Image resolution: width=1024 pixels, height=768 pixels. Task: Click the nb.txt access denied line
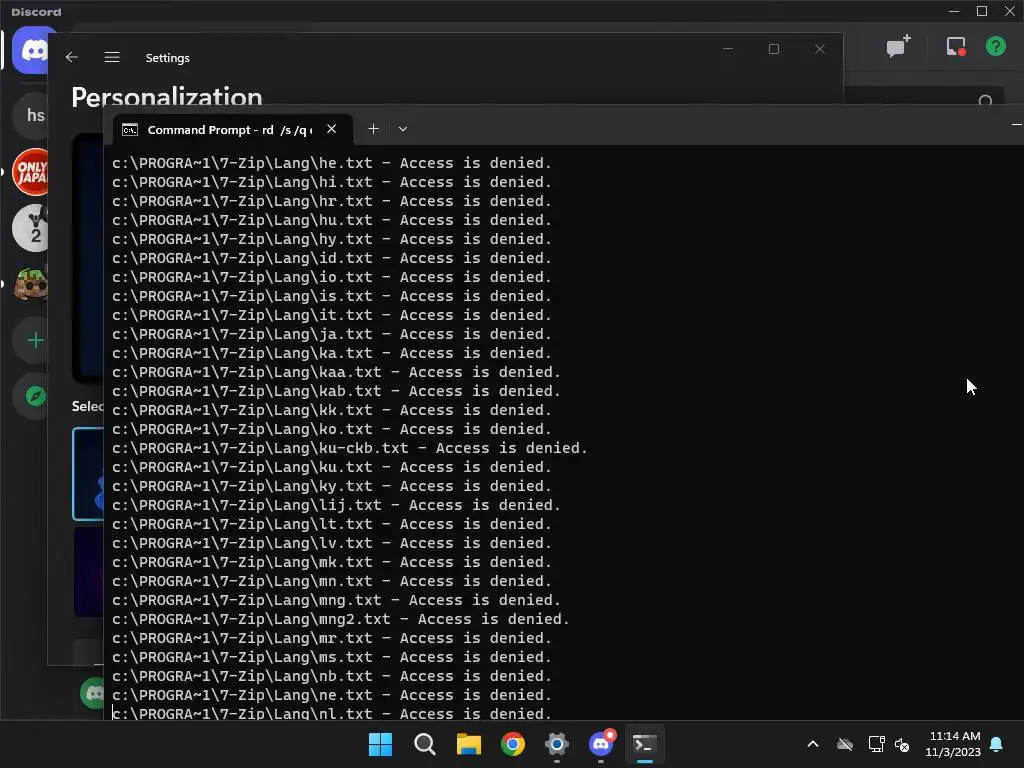tap(332, 676)
